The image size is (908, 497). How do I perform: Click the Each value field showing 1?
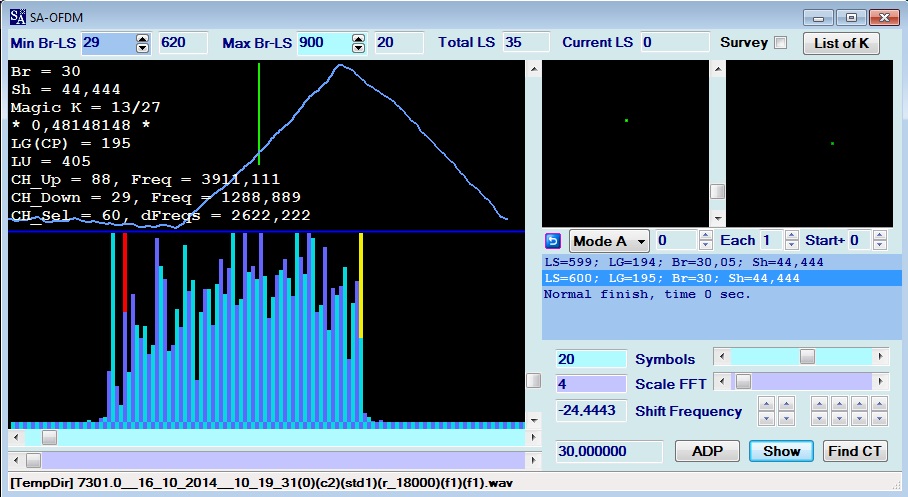[772, 240]
